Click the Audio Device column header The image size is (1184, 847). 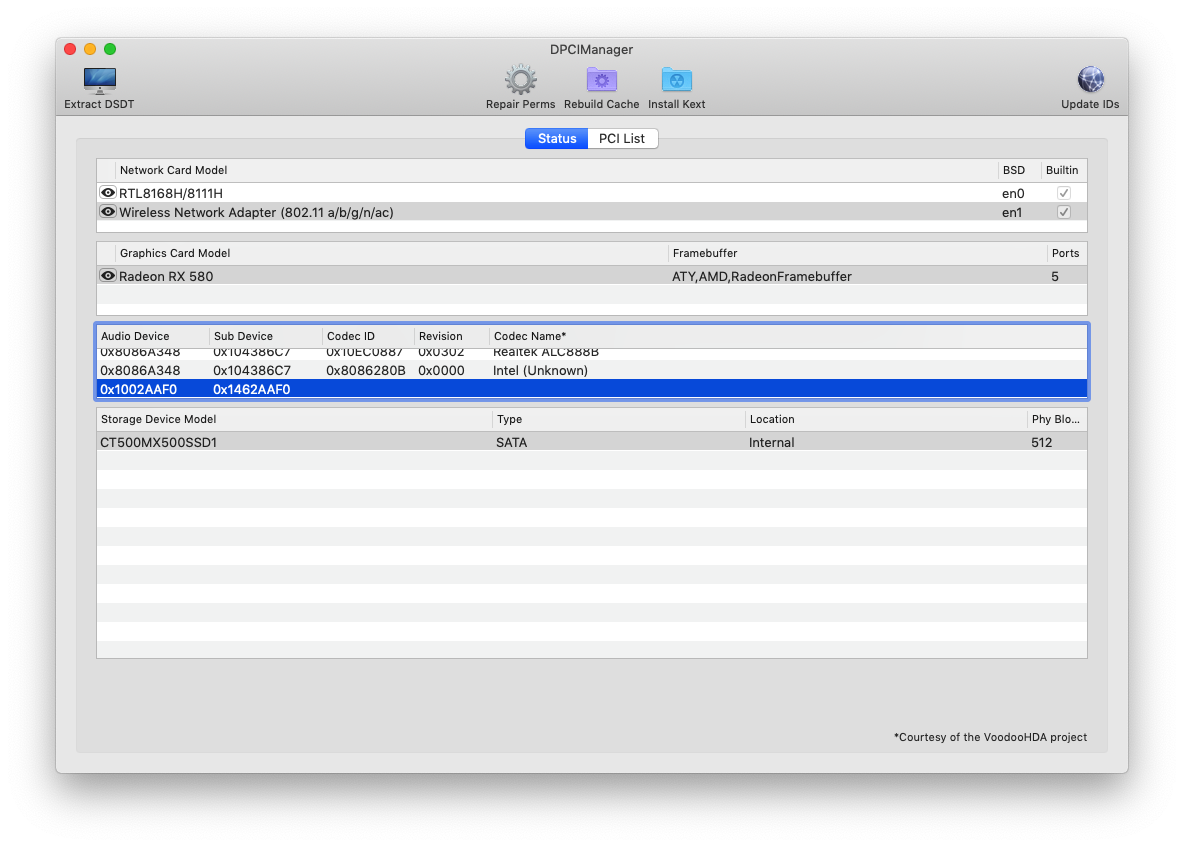click(153, 336)
